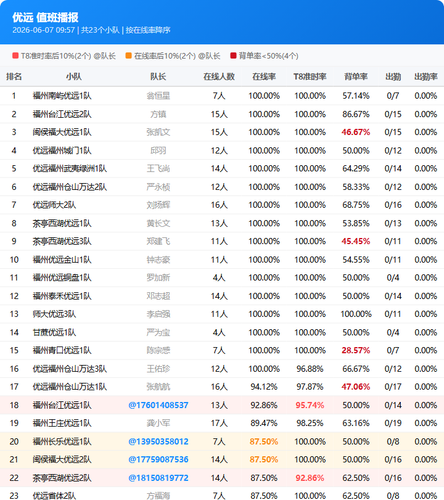Click captain name 黄长文

click(158, 223)
